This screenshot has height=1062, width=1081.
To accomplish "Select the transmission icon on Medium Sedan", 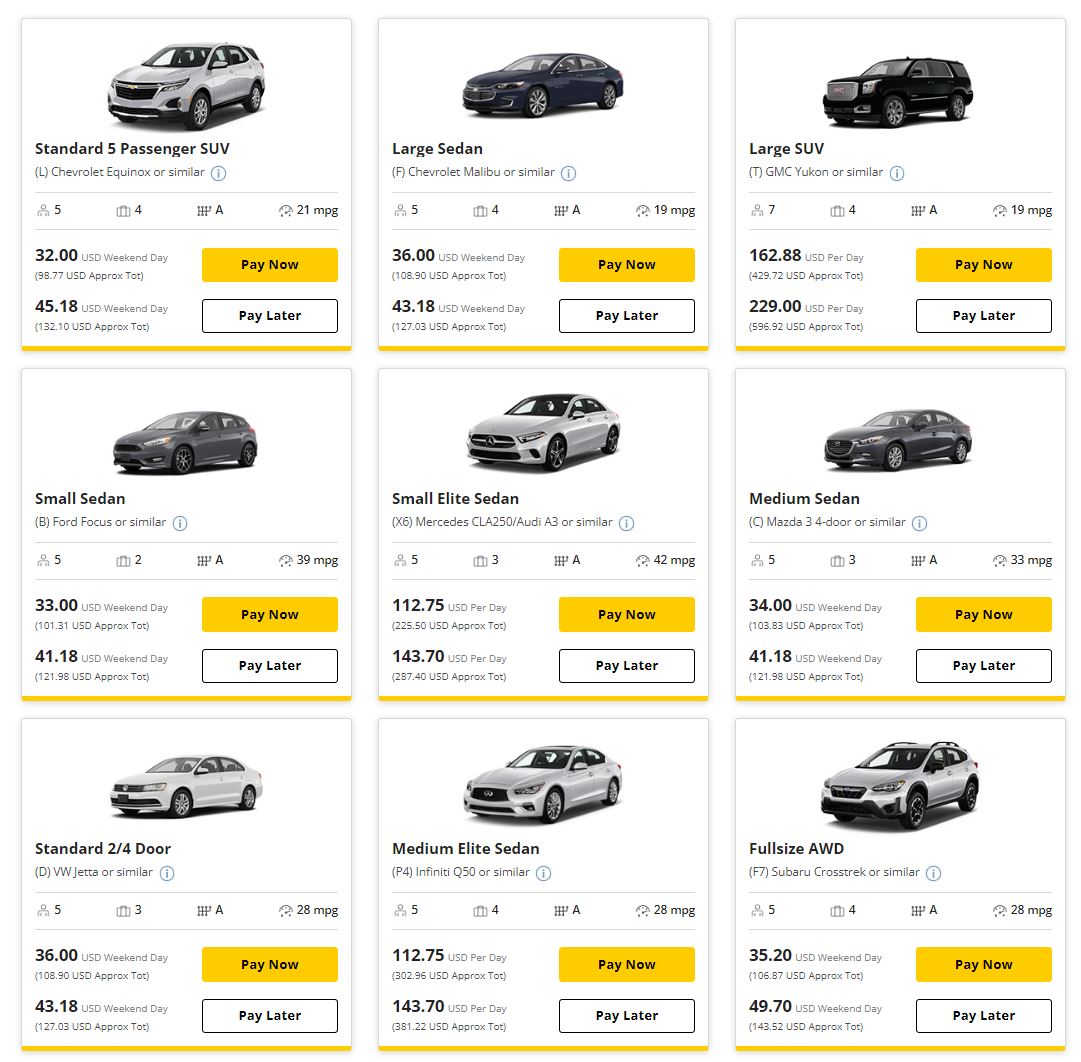I will [x=918, y=560].
